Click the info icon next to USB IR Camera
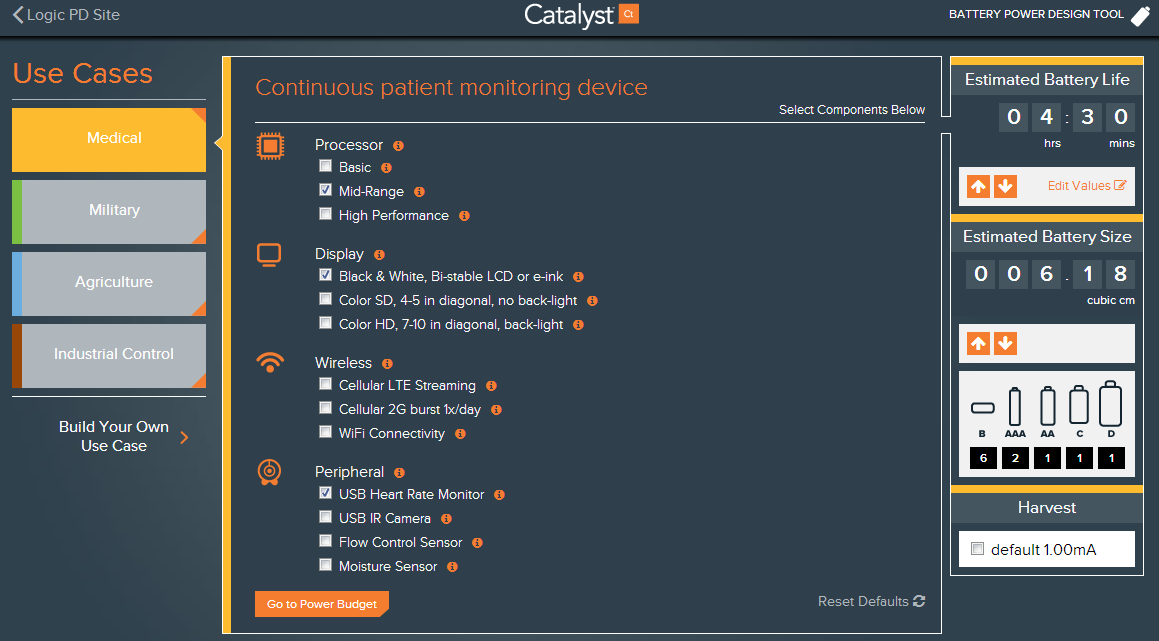The width and height of the screenshot is (1159, 641). (446, 519)
